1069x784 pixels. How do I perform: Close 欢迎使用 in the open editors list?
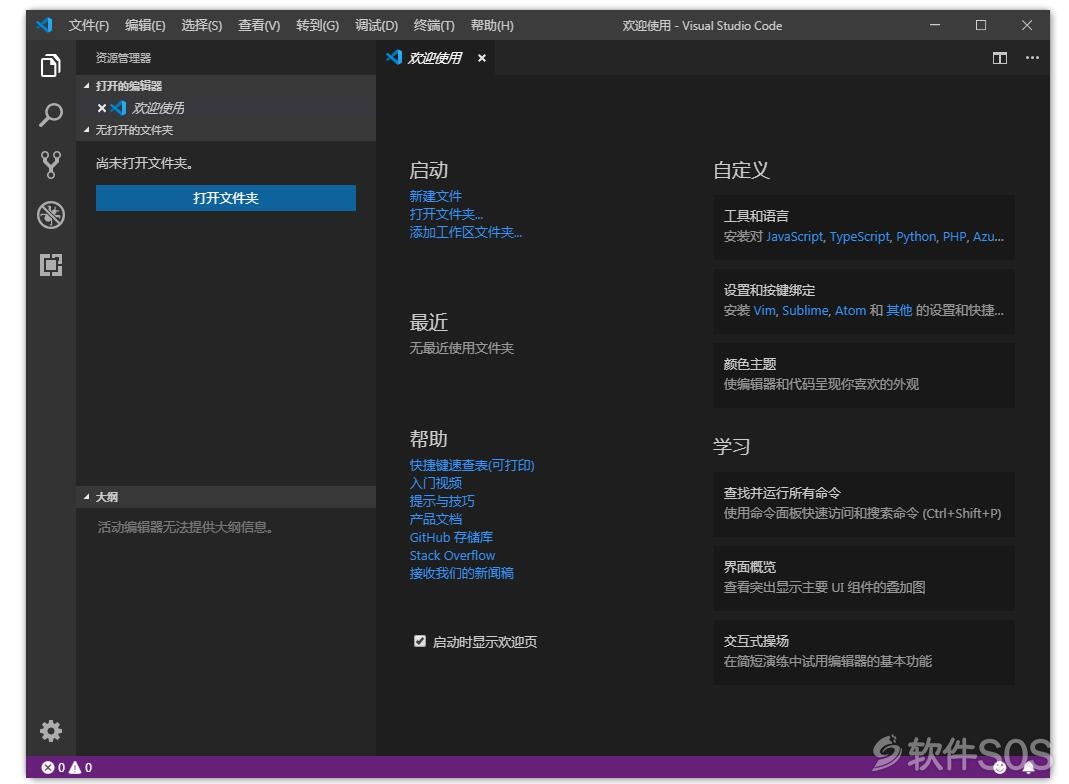[102, 108]
